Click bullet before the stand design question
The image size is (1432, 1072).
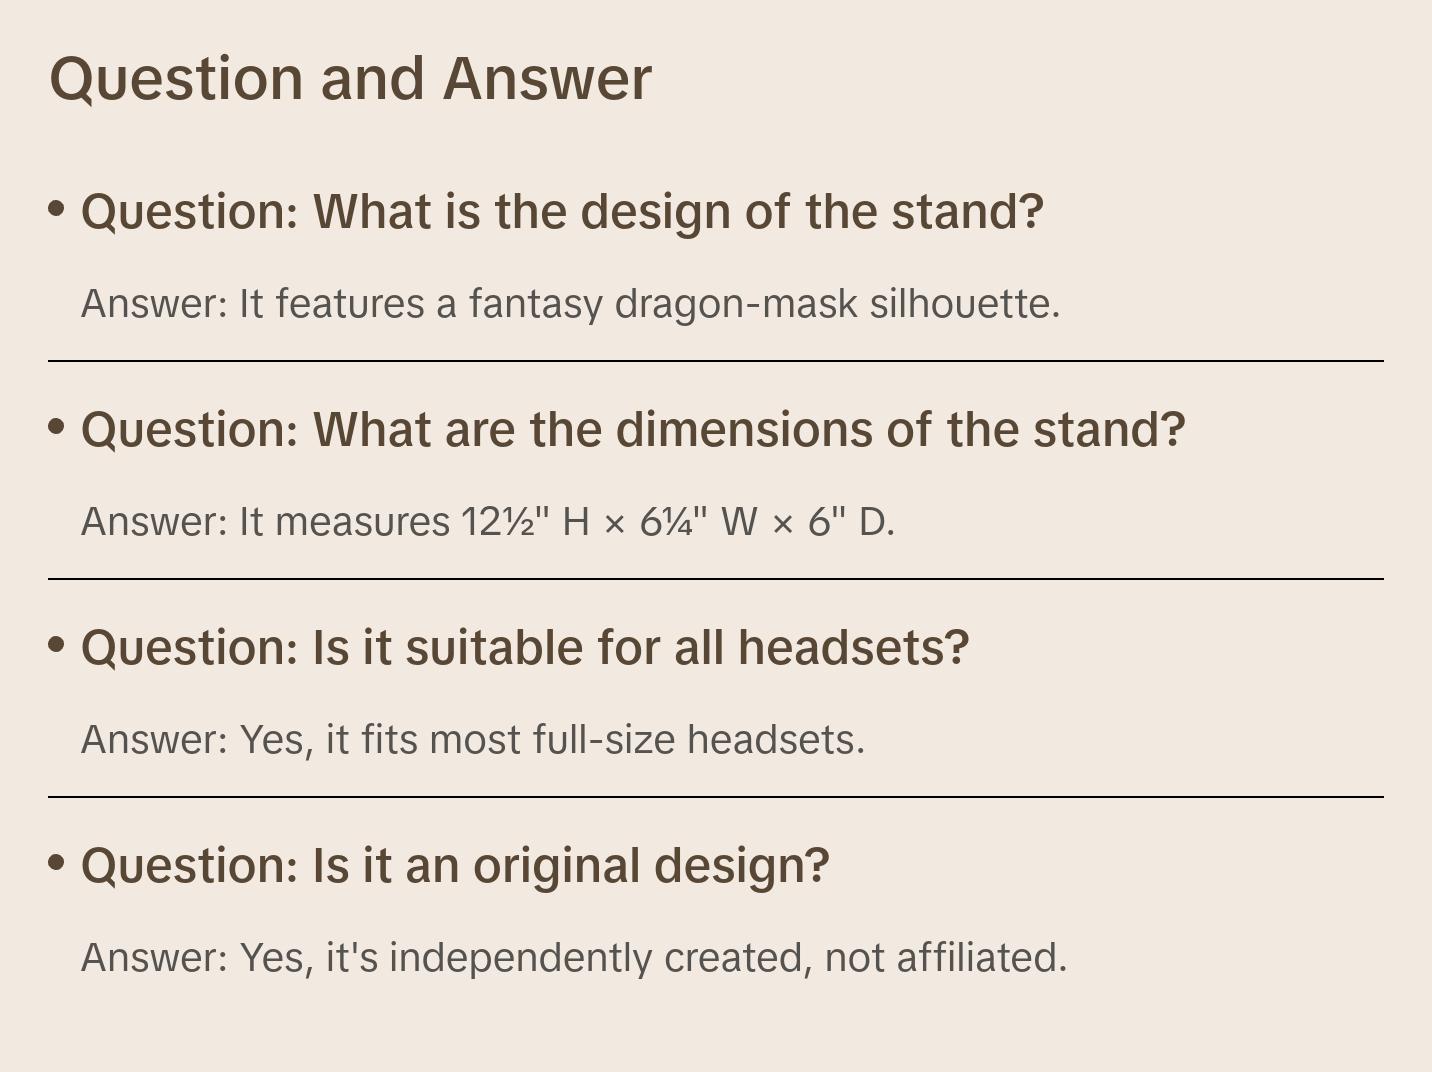(57, 209)
